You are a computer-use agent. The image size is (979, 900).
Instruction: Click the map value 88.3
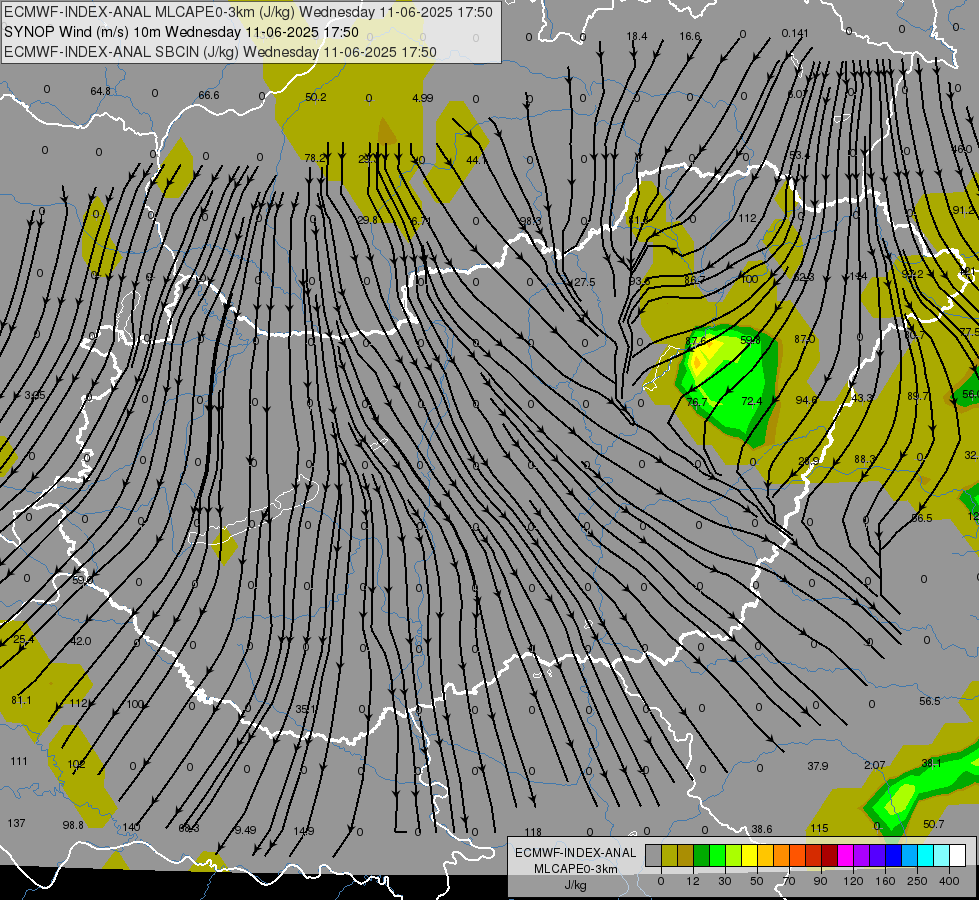coord(865,459)
